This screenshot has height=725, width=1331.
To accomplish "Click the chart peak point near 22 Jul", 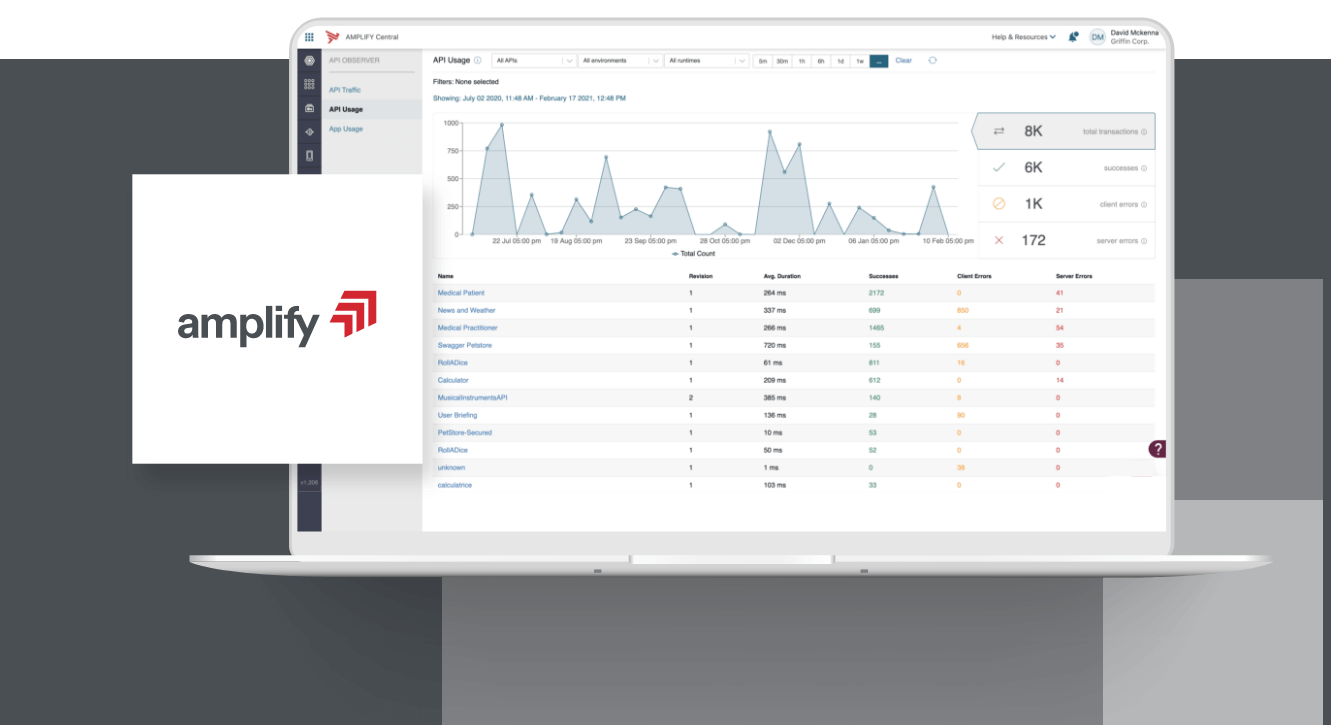I will [x=502, y=125].
